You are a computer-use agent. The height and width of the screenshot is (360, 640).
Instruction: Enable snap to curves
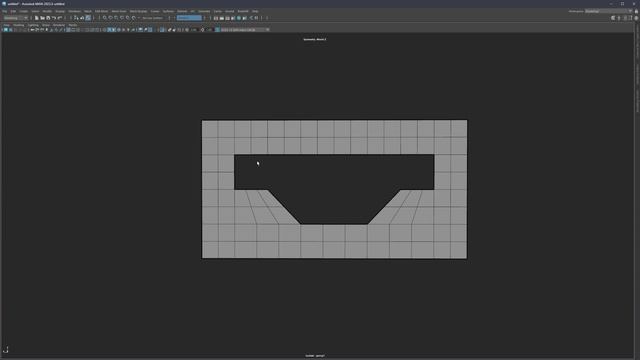(x=111, y=18)
